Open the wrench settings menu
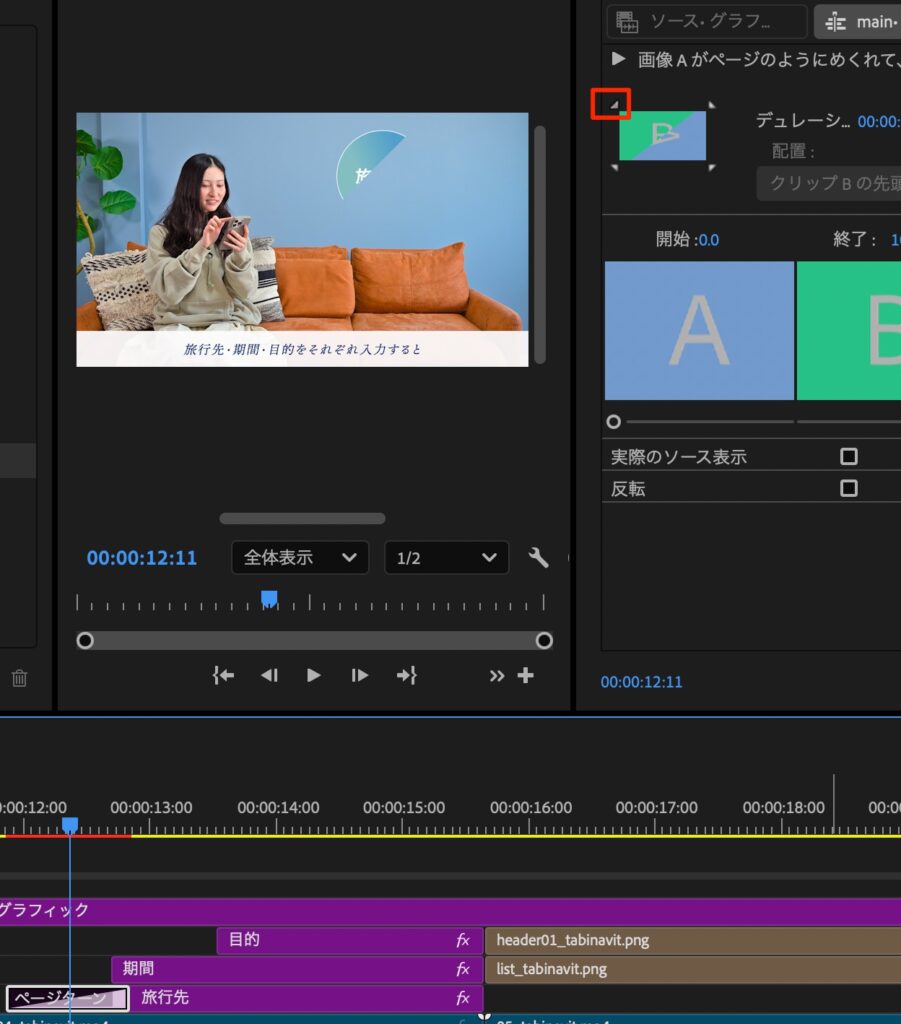This screenshot has height=1024, width=901. [x=538, y=558]
